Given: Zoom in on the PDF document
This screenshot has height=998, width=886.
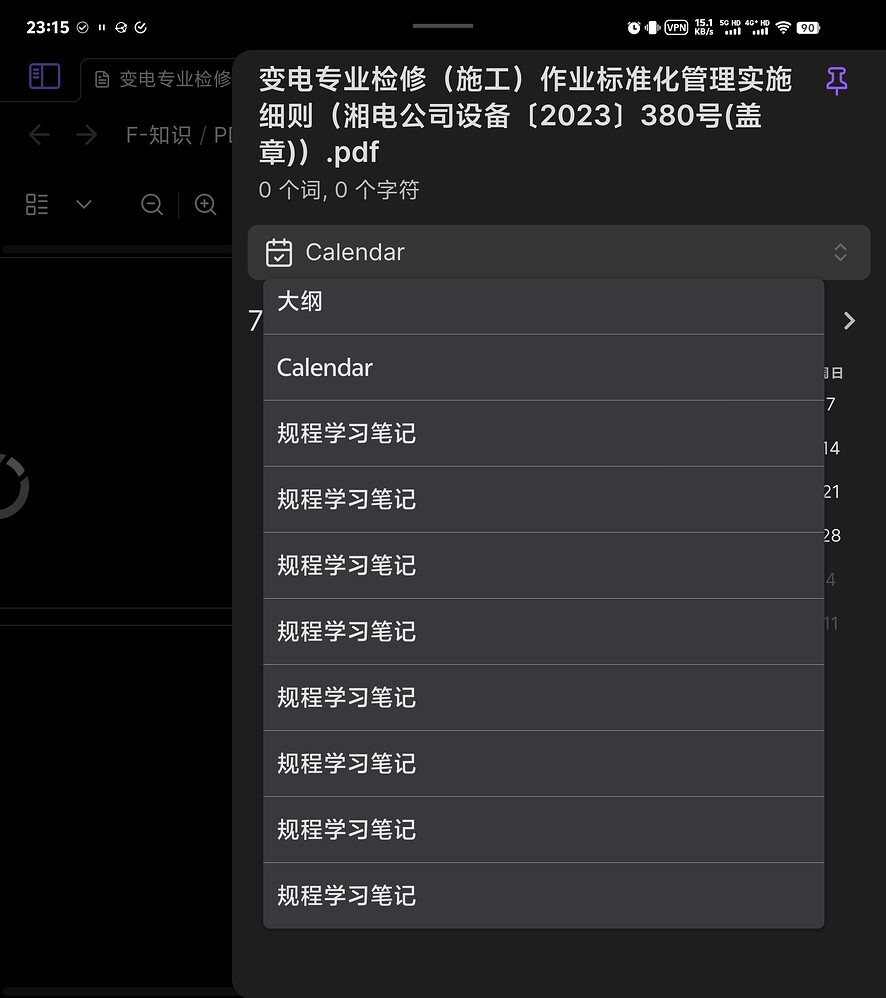Looking at the screenshot, I should (205, 204).
